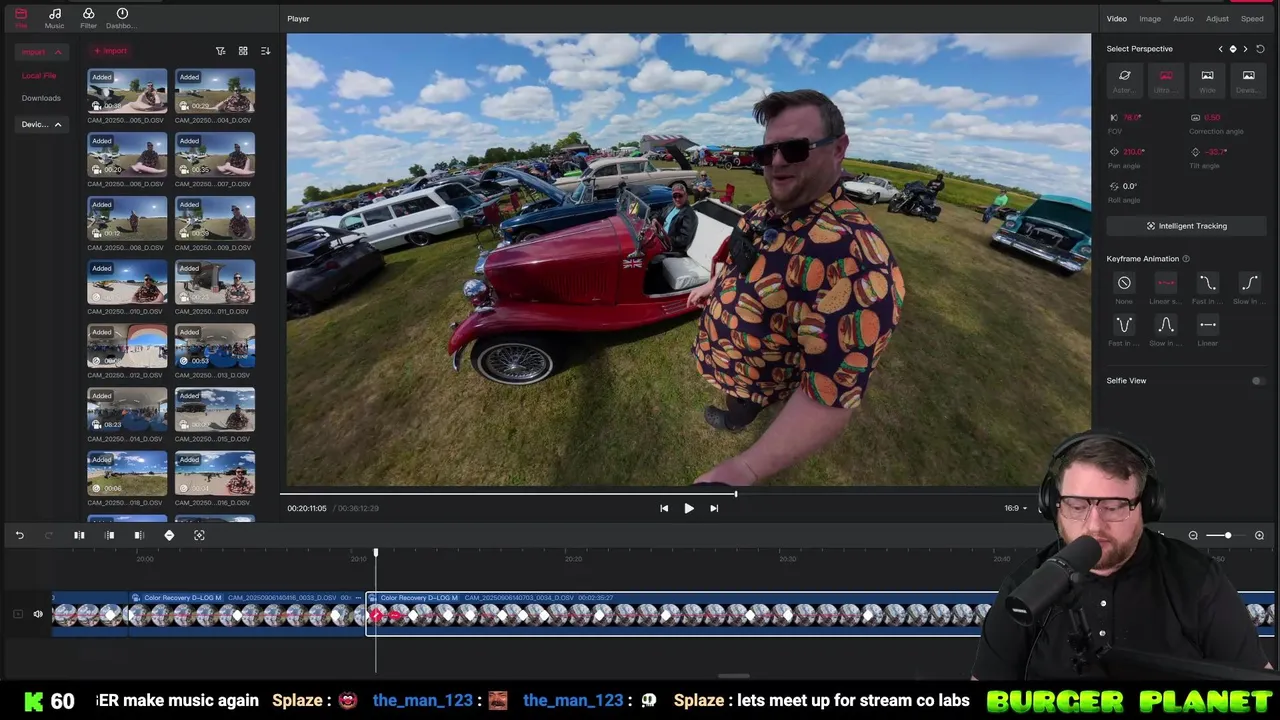
Task: Select Linear smooth keyframe animation
Action: [x=1166, y=284]
